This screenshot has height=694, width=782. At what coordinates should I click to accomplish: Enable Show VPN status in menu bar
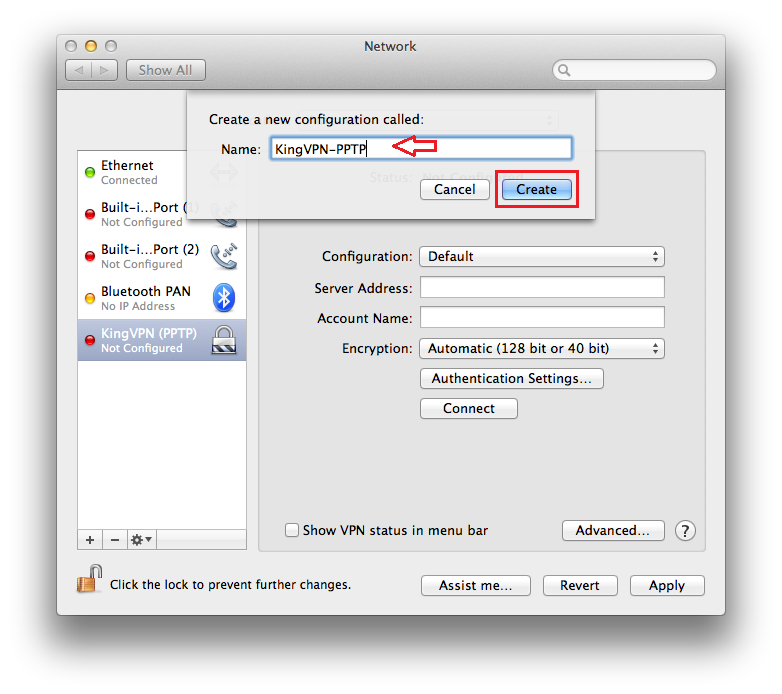tap(292, 530)
